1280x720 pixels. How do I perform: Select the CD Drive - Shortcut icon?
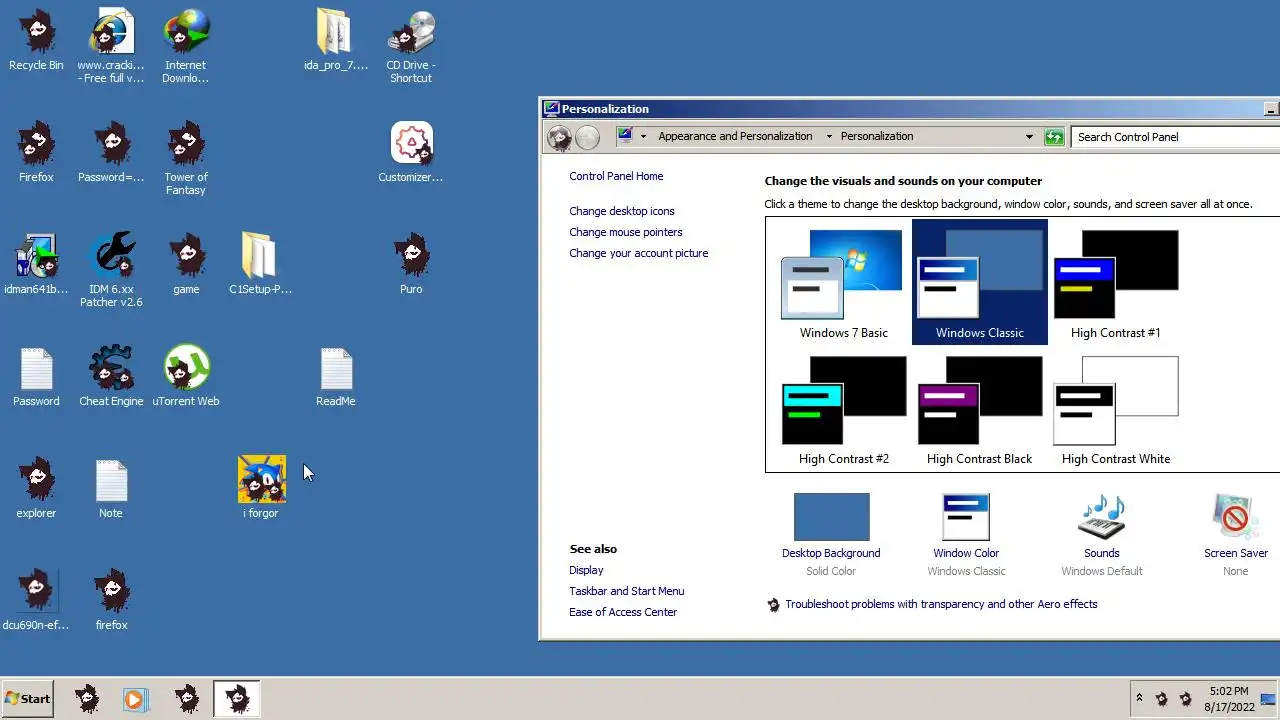[411, 46]
